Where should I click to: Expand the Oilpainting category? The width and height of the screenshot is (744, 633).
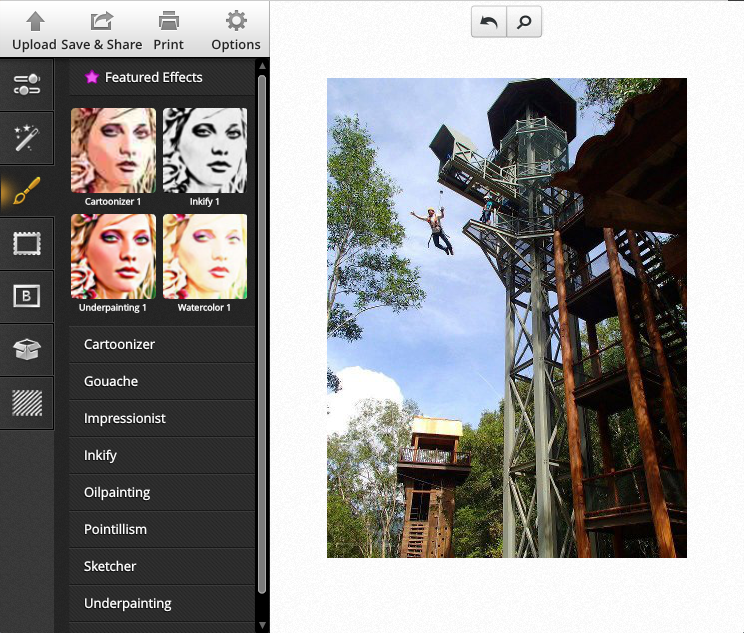(162, 492)
